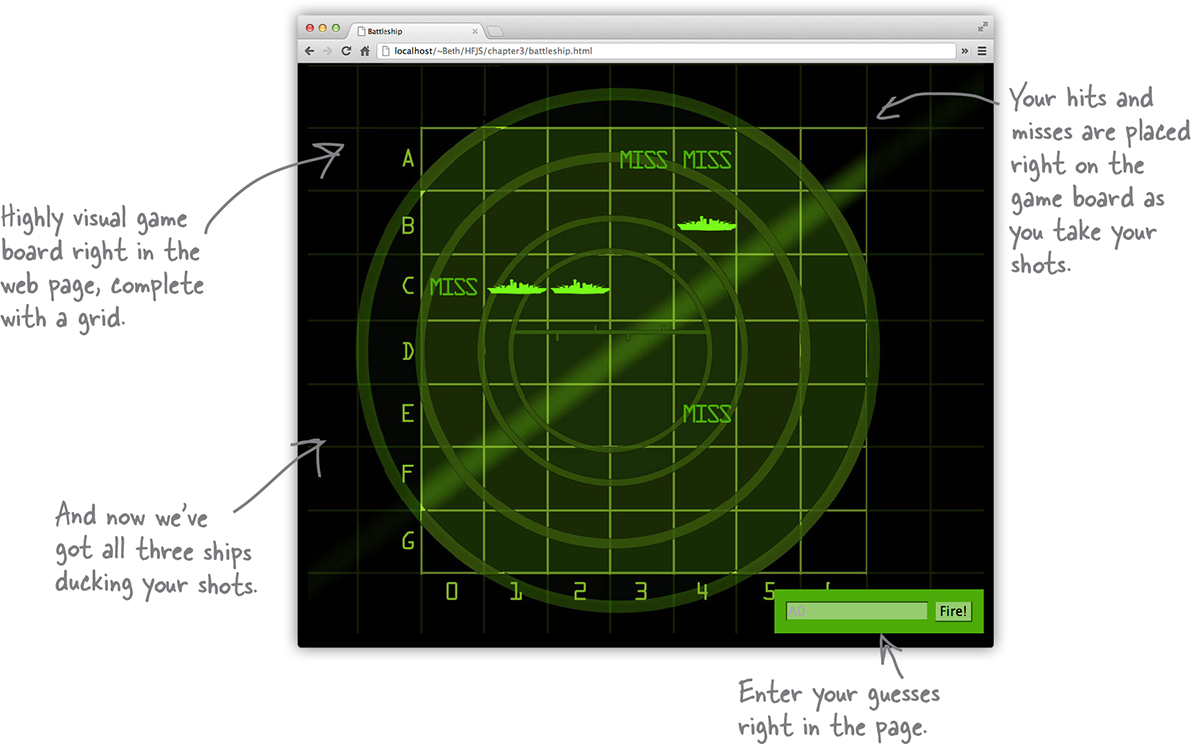The height and width of the screenshot is (744, 1191).
Task: Click the ship icon in row B
Action: pos(706,223)
